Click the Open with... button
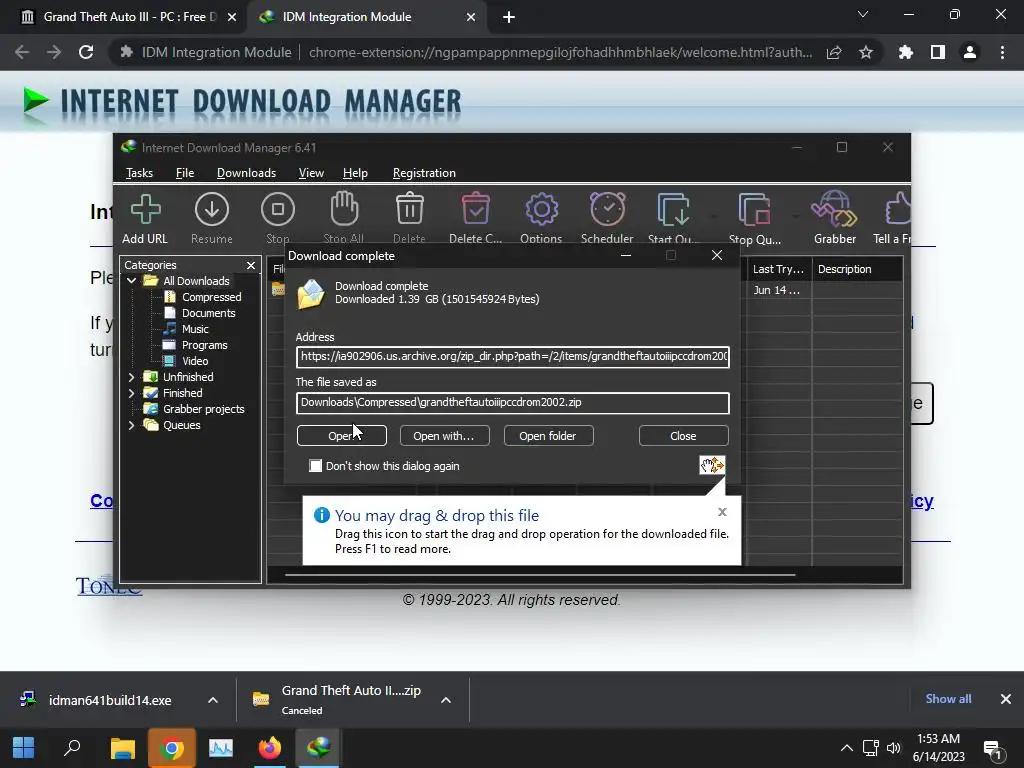Screen dimensions: 1024x768 (x=444, y=436)
